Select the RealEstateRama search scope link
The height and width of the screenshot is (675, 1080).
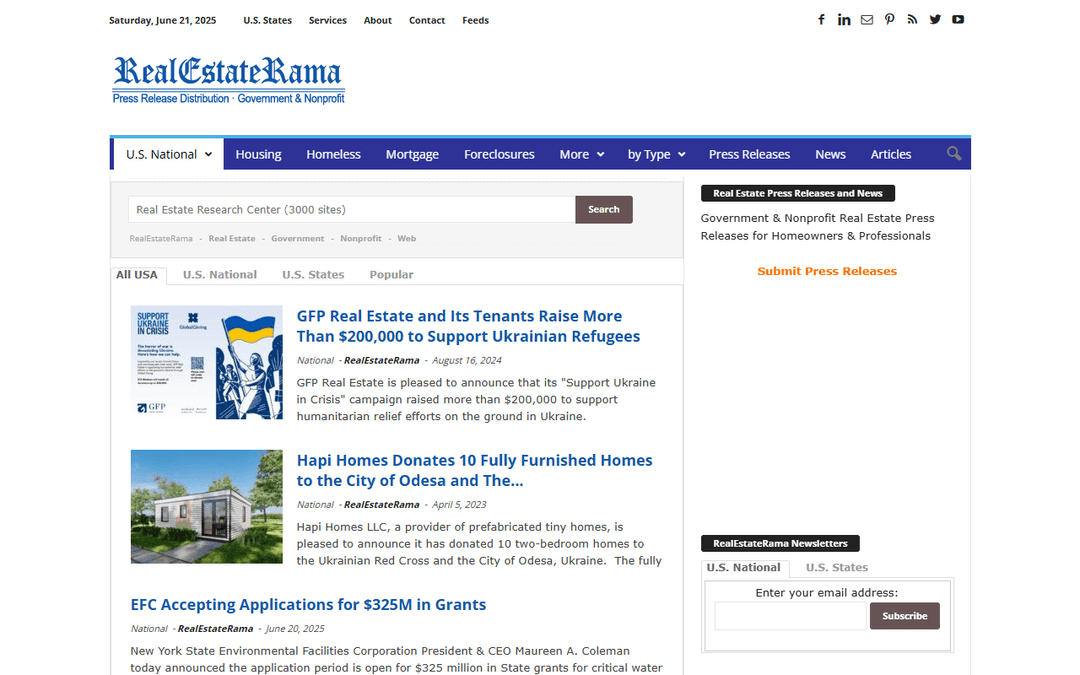(x=161, y=238)
